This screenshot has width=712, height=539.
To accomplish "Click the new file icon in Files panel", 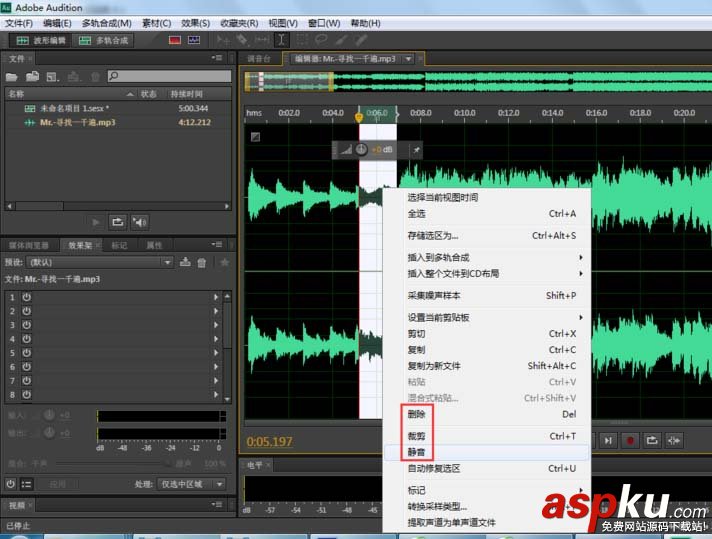I will pyautogui.click(x=53, y=77).
